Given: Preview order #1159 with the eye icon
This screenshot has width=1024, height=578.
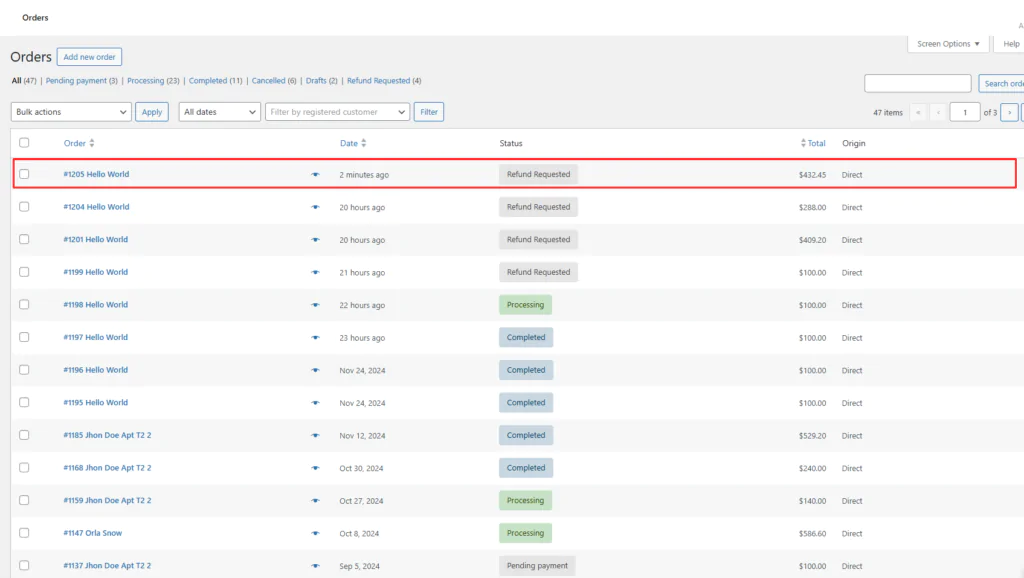Looking at the screenshot, I should 315,501.
